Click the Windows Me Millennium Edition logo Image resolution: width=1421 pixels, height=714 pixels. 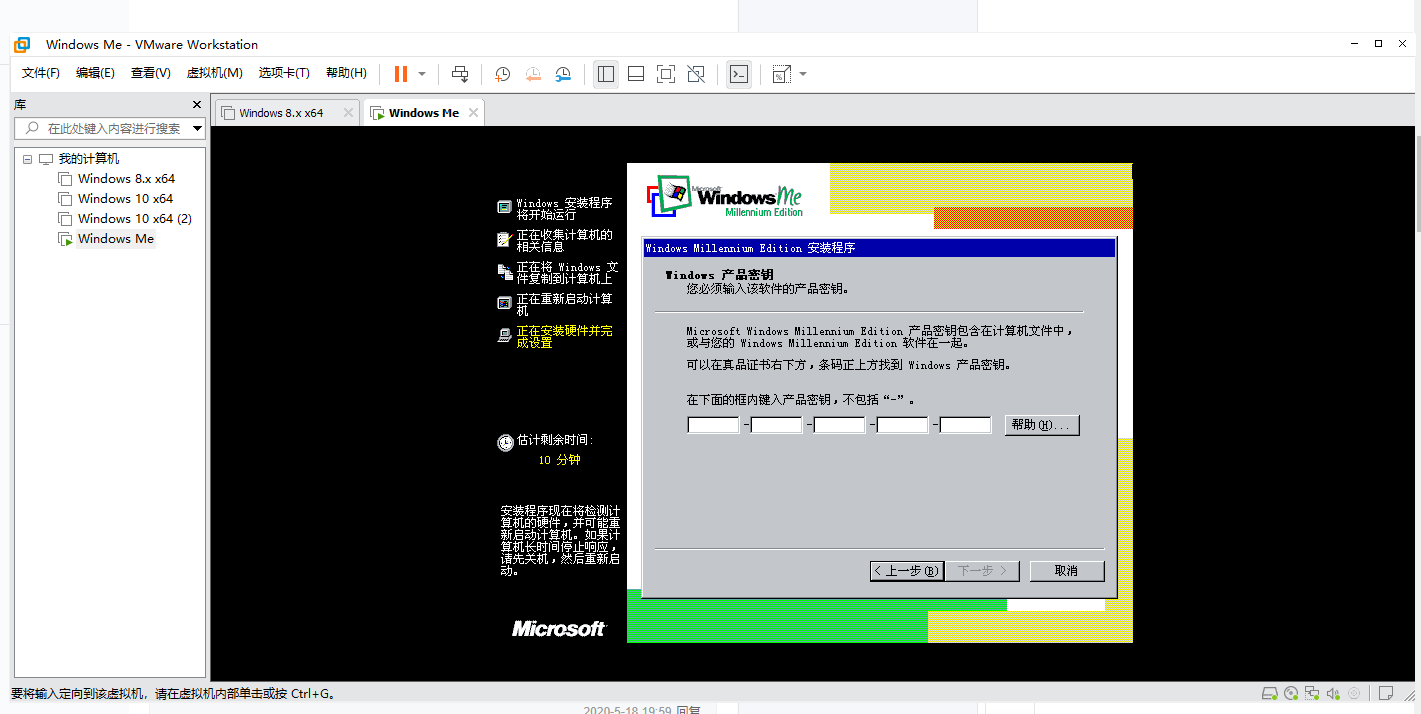[x=725, y=196]
